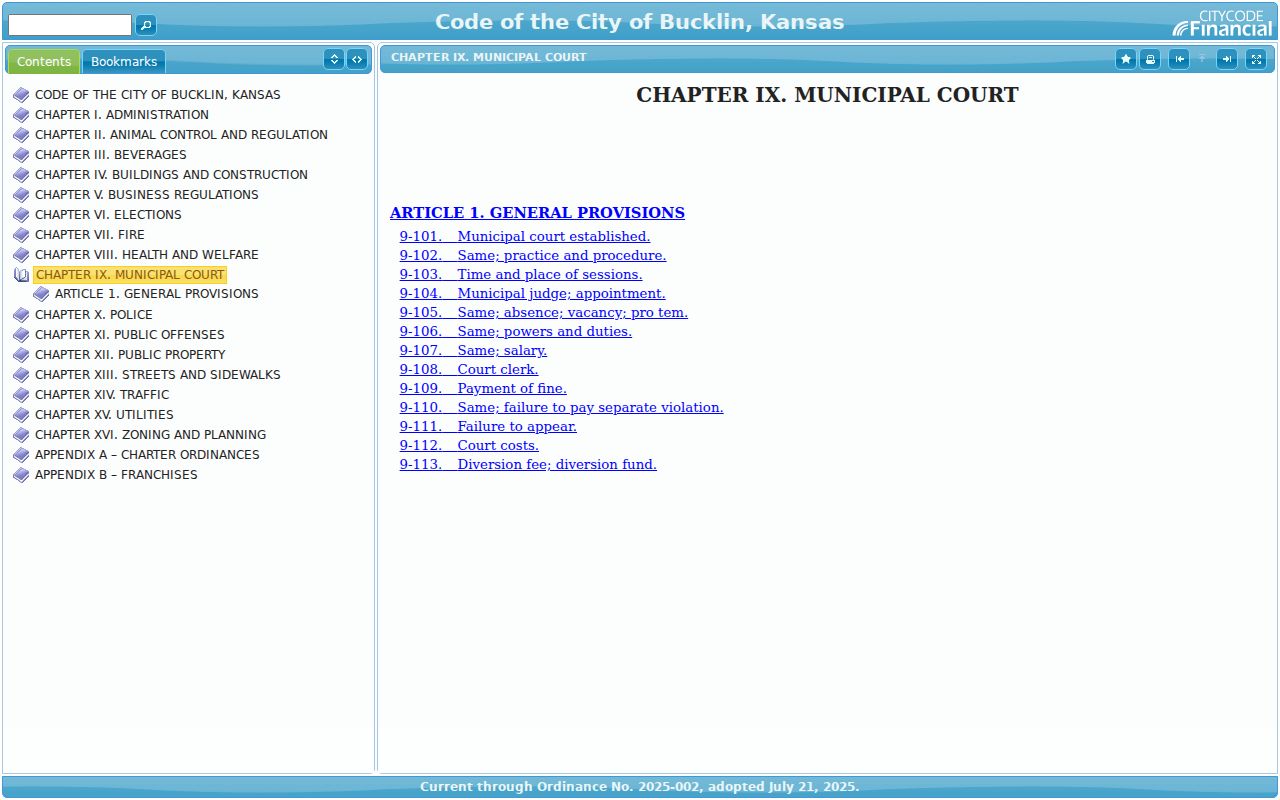This screenshot has width=1280, height=800.
Task: Go to the next section arrow
Action: click(x=1227, y=59)
